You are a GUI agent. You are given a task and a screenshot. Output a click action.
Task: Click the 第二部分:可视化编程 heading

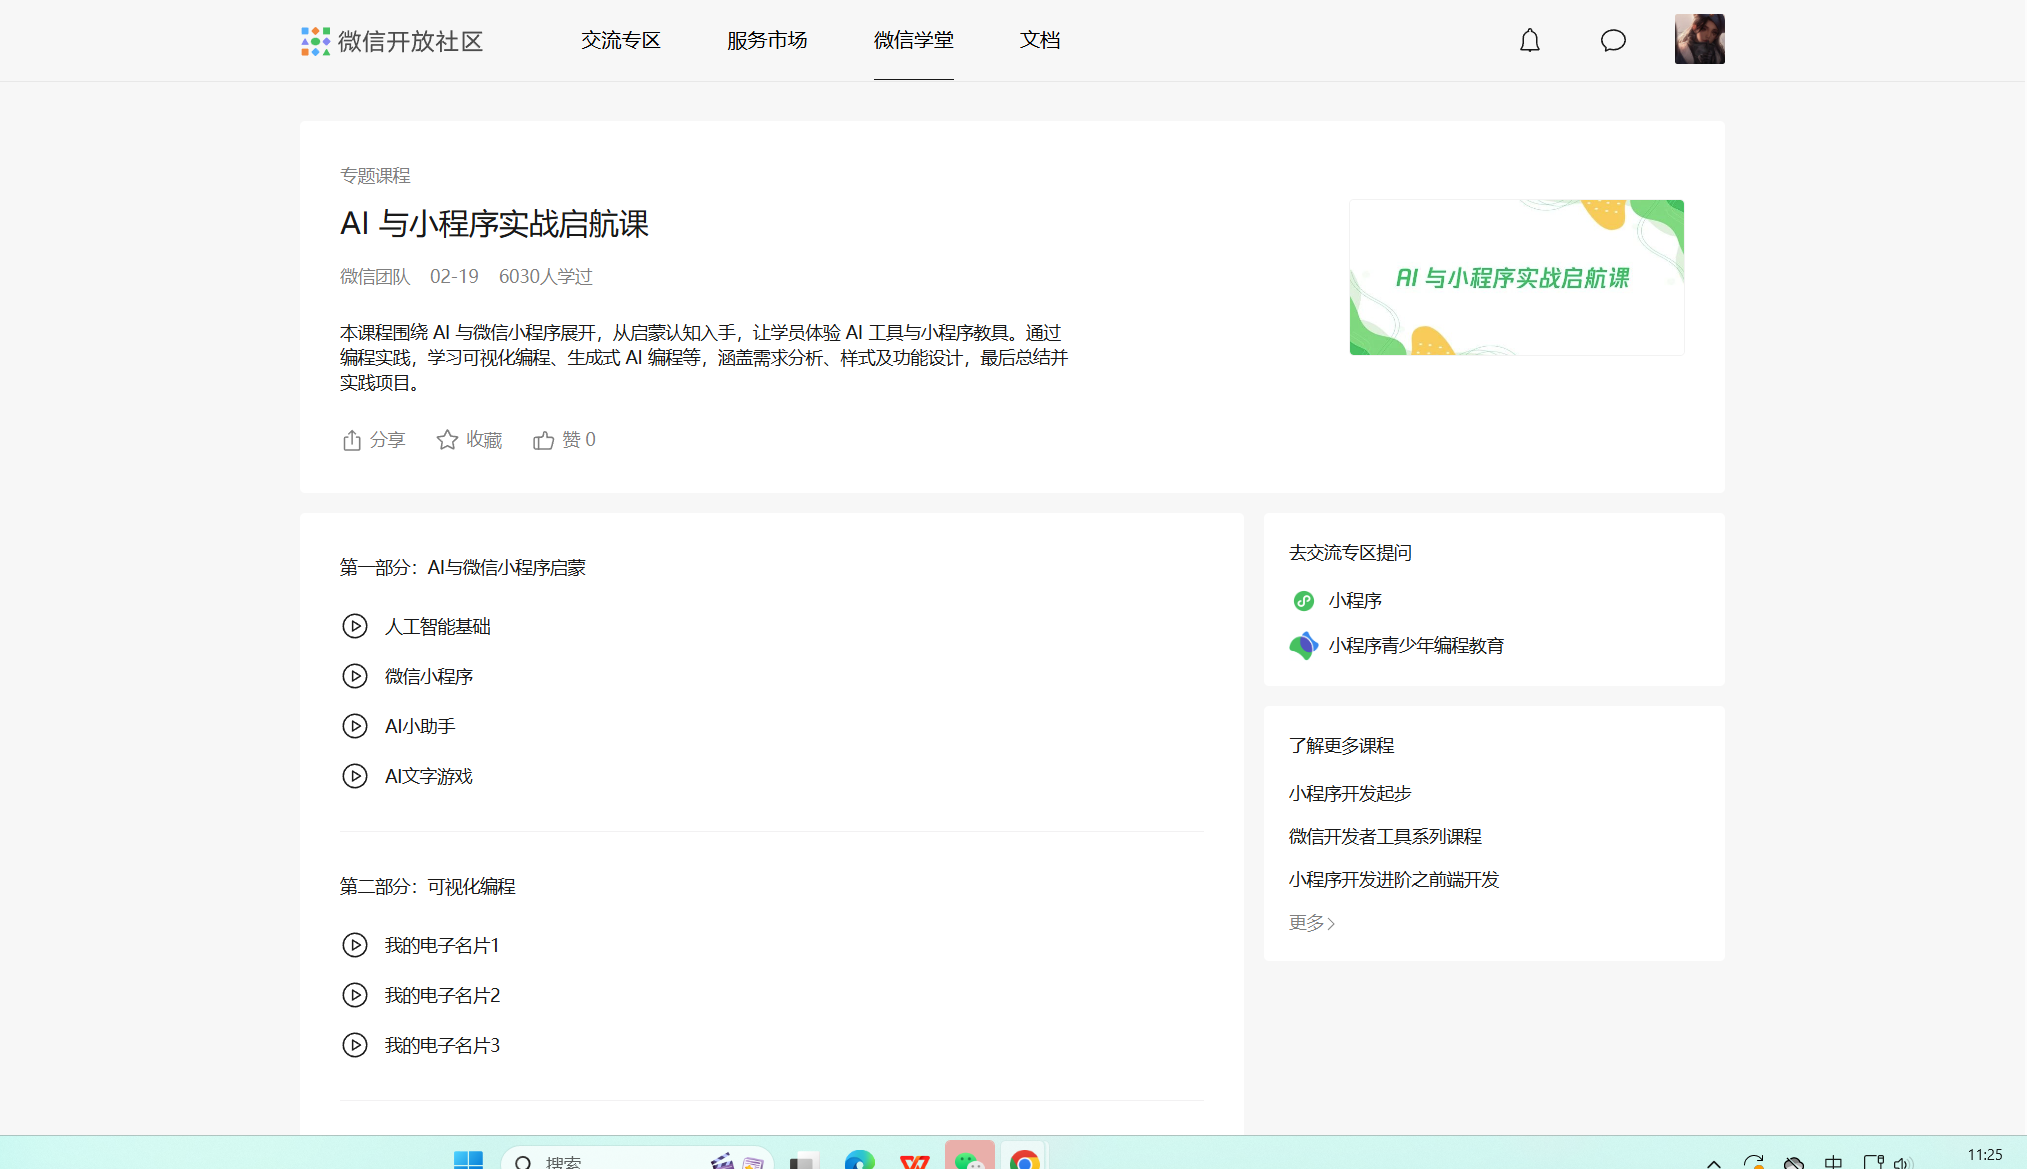[428, 887]
